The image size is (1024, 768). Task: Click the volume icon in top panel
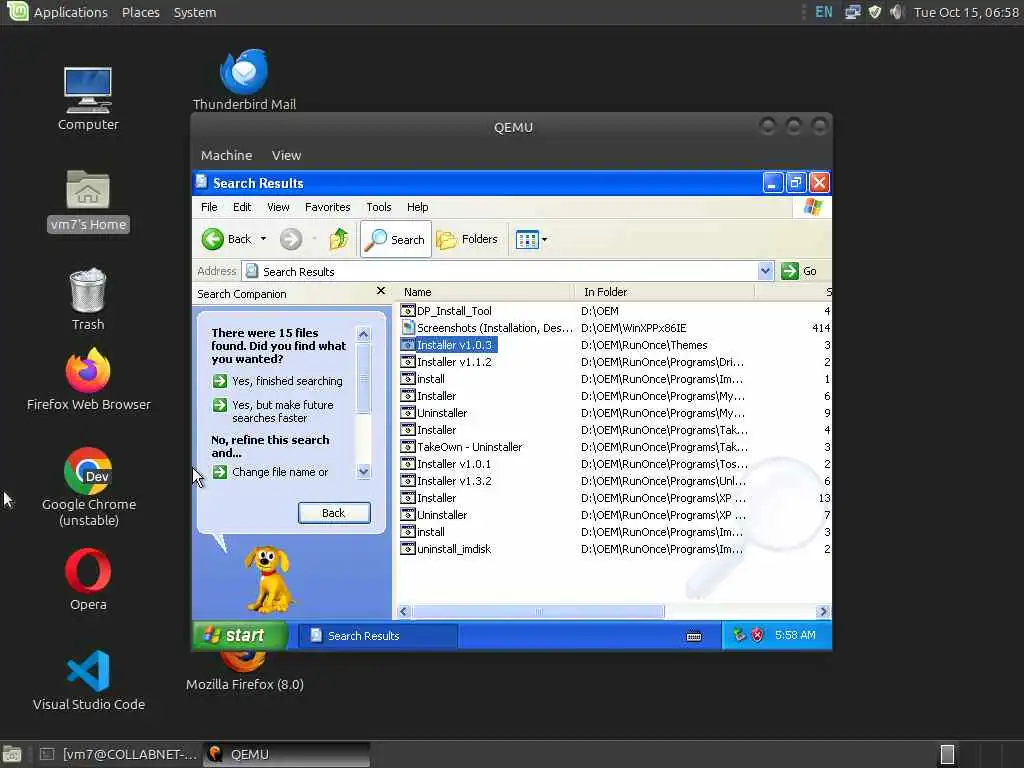pyautogui.click(x=897, y=12)
